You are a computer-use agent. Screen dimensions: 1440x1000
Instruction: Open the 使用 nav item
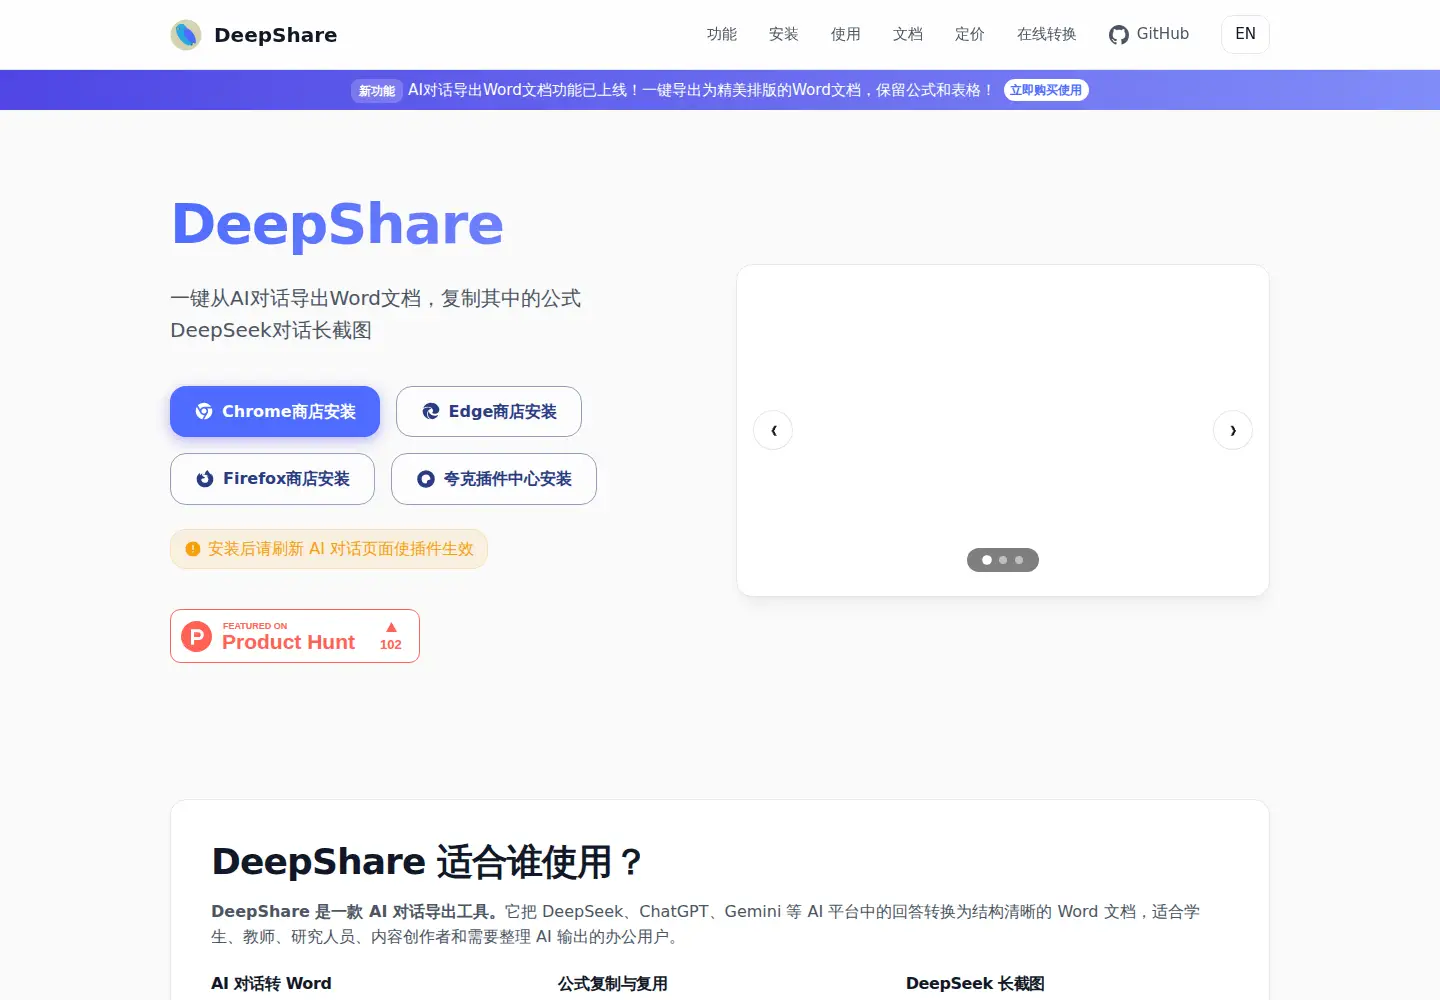click(846, 34)
